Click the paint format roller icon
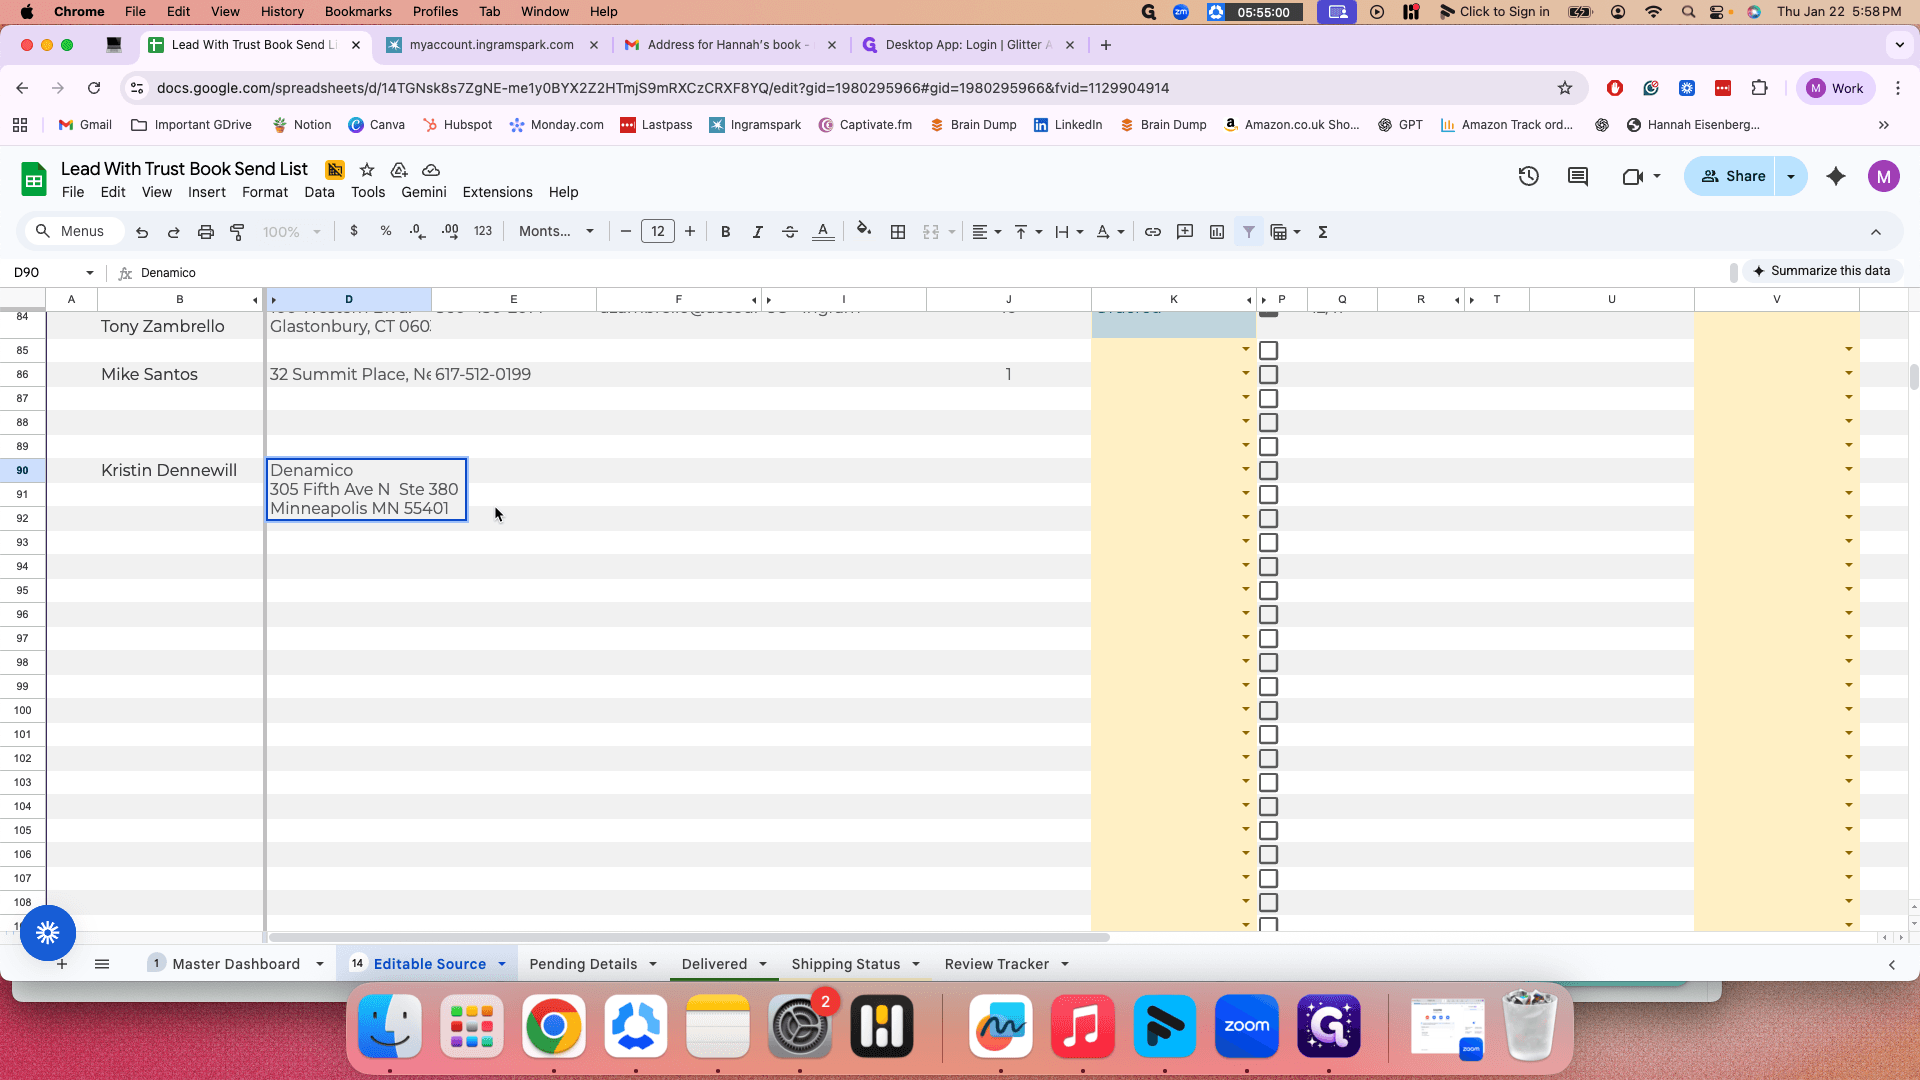 [x=238, y=232]
